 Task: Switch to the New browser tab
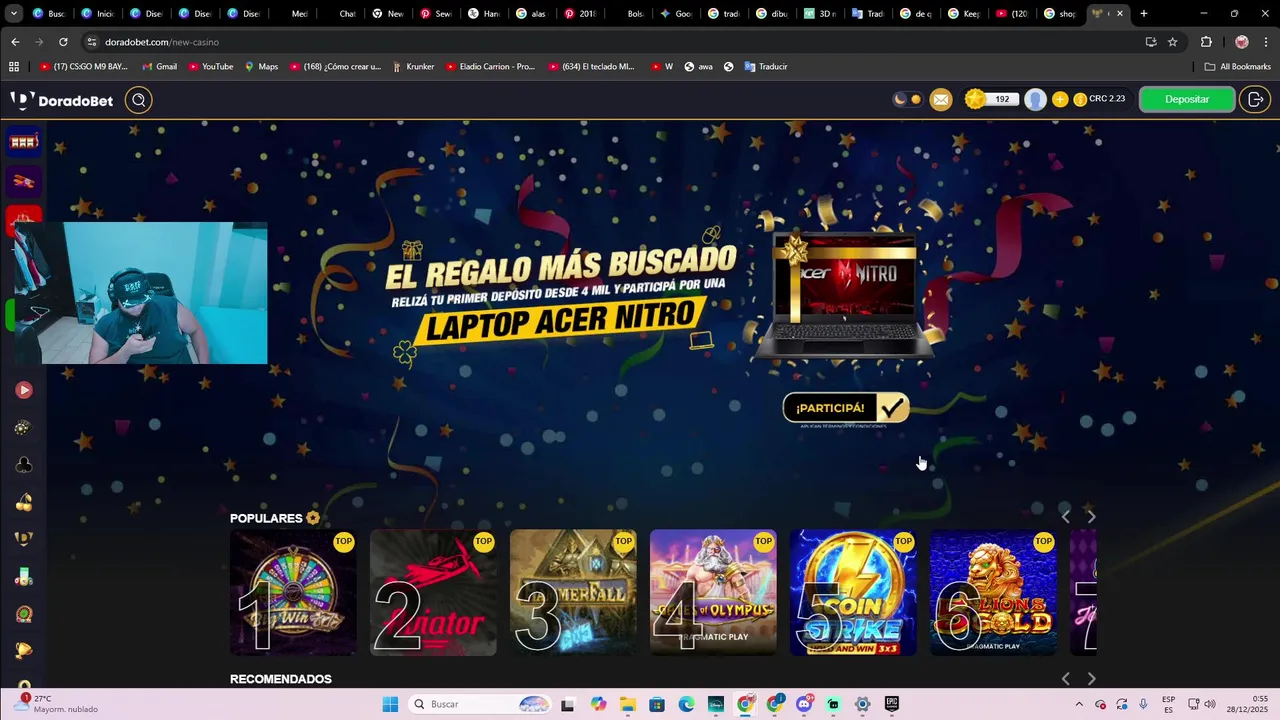point(388,14)
